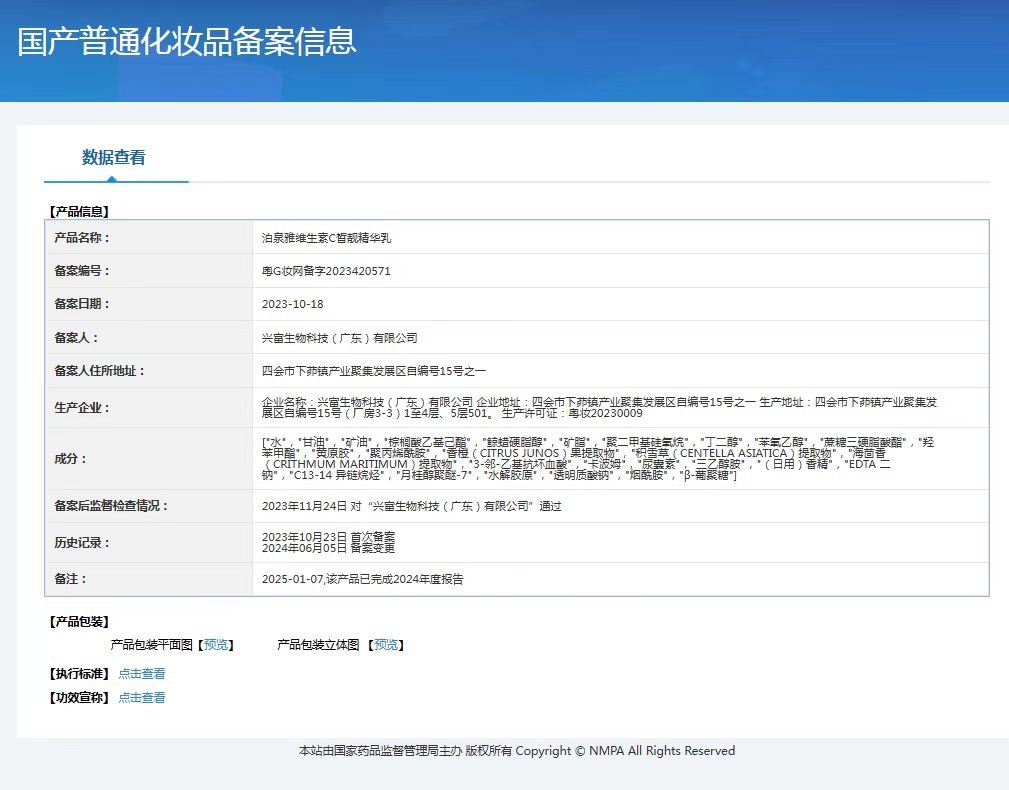
Task: Click the 生产企业 details text
Action: 599,407
